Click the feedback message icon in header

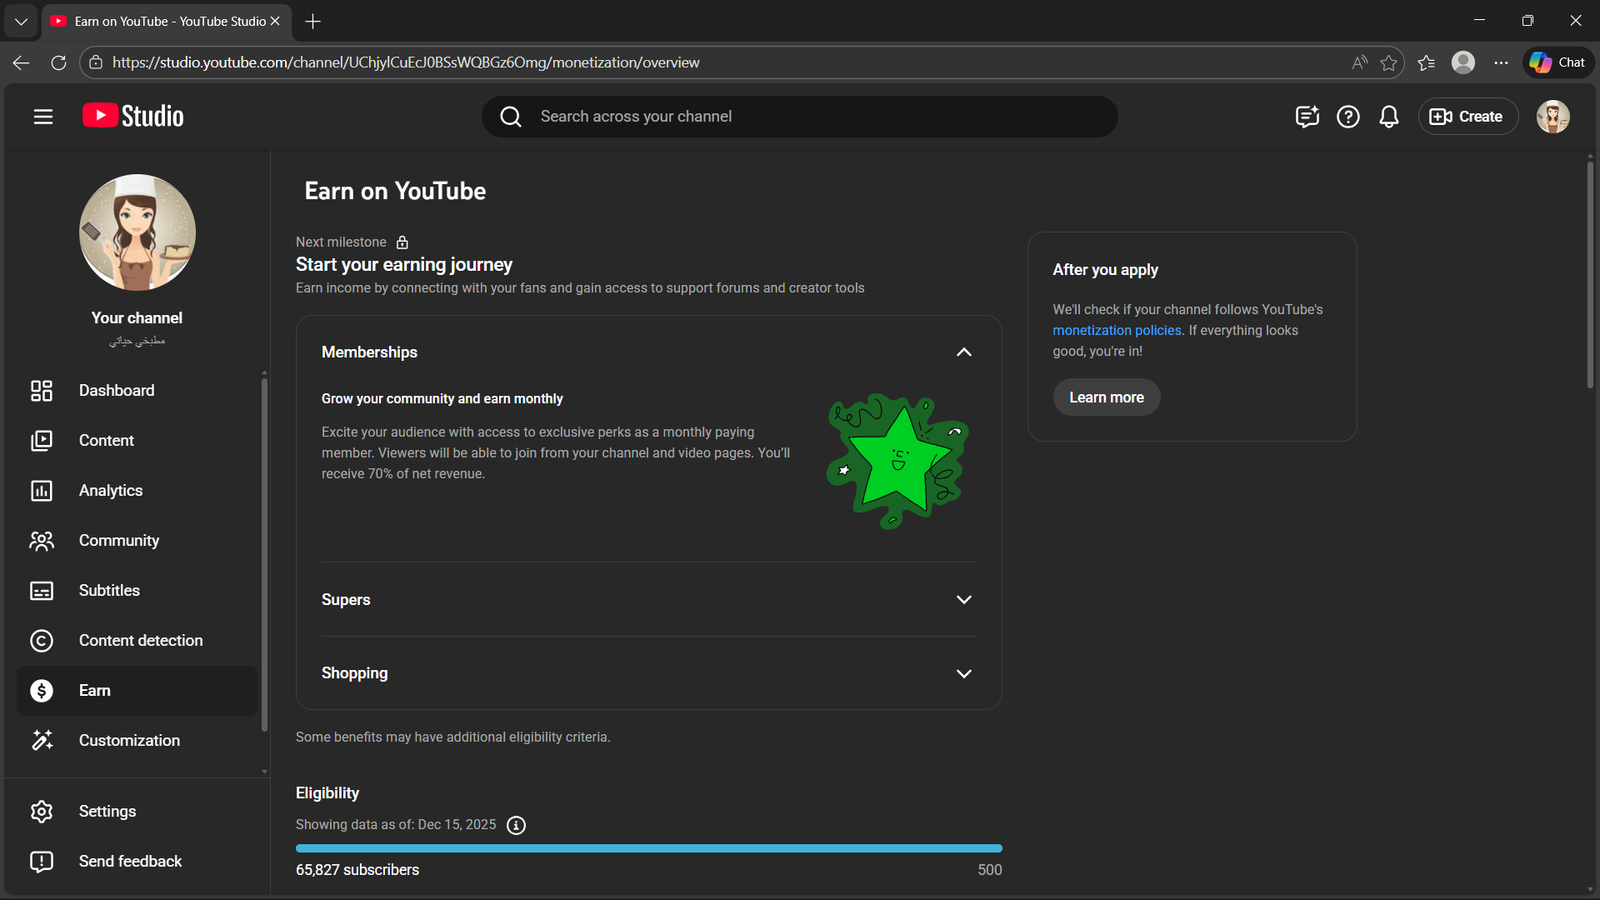1307,117
